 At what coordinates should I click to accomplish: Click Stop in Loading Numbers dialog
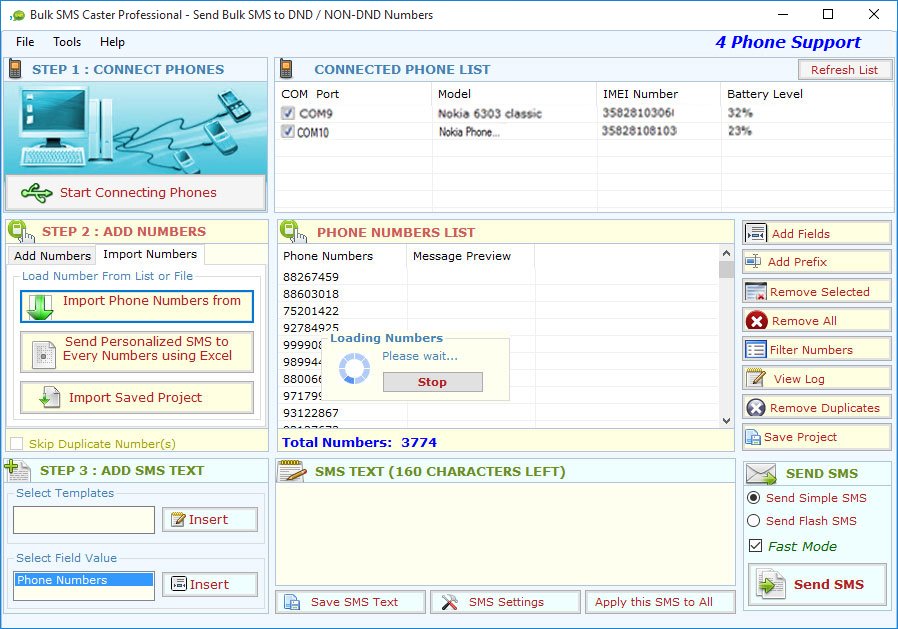click(432, 382)
